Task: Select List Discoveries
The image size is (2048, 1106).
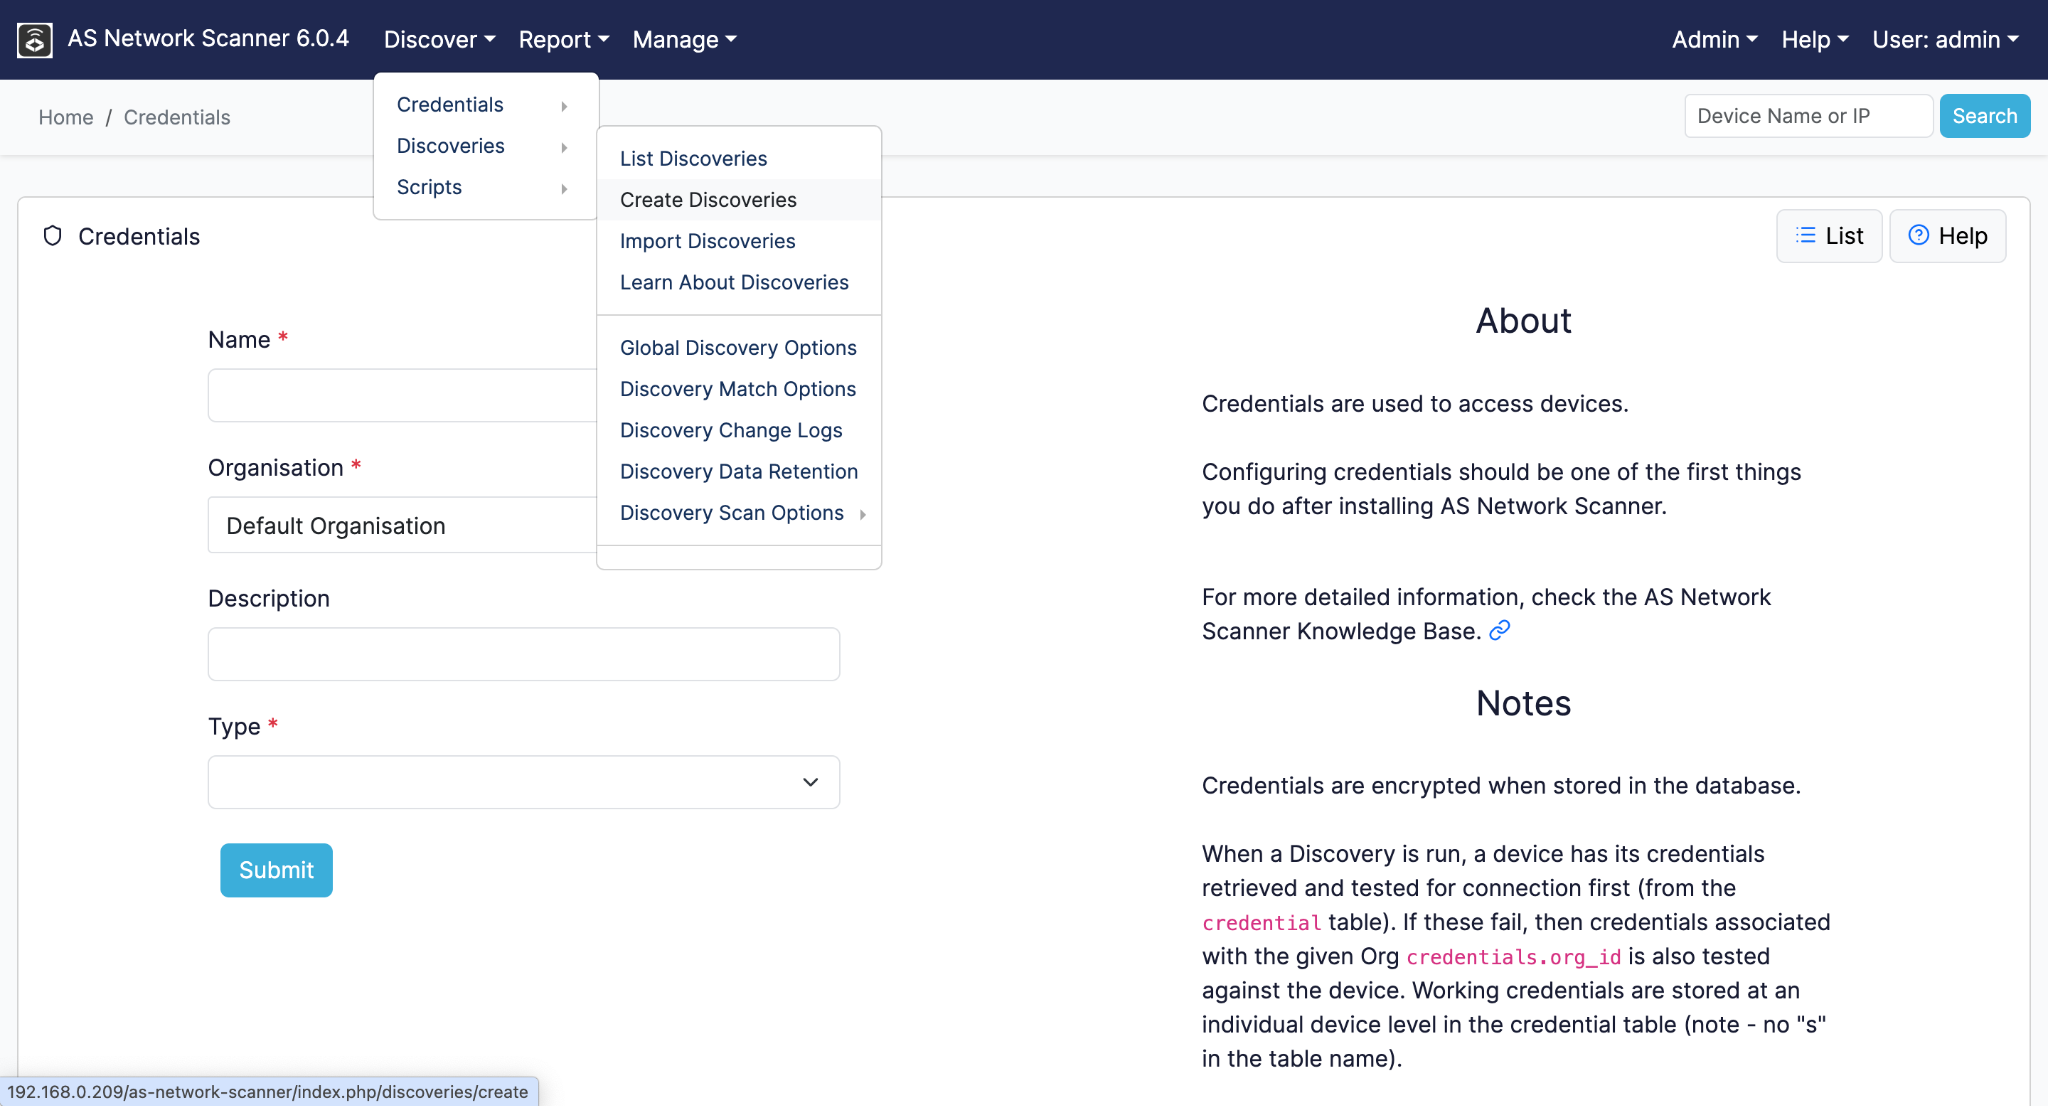Action: tap(739, 158)
